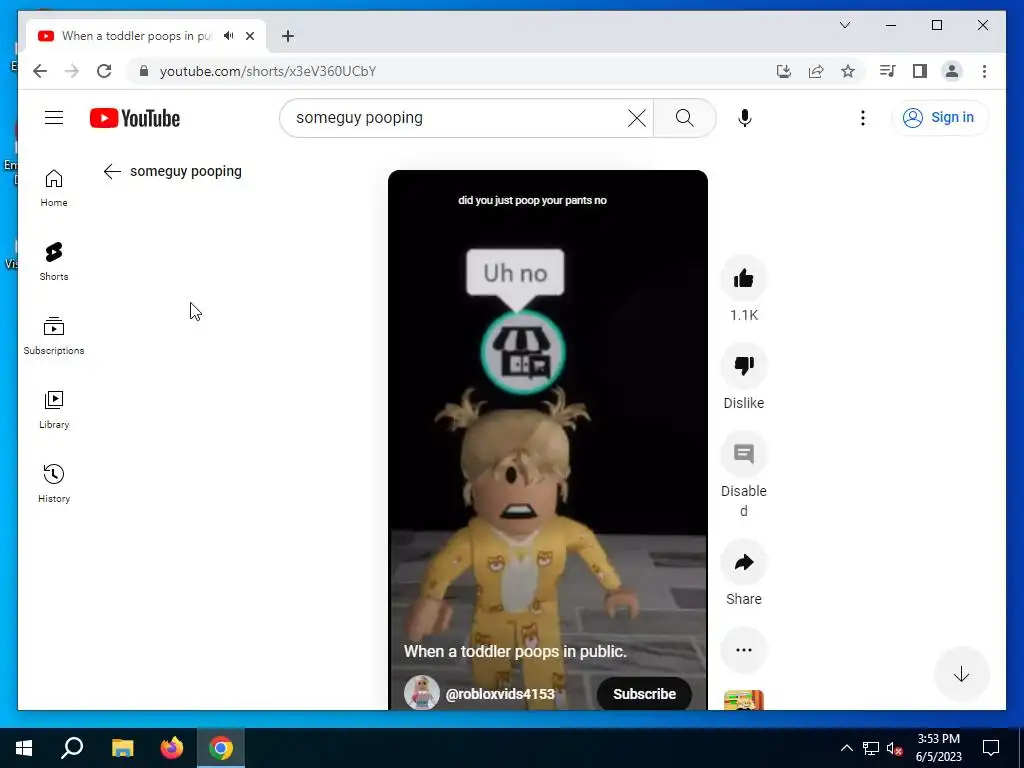Like the short with thumbs up
This screenshot has width=1024, height=768.
[744, 279]
